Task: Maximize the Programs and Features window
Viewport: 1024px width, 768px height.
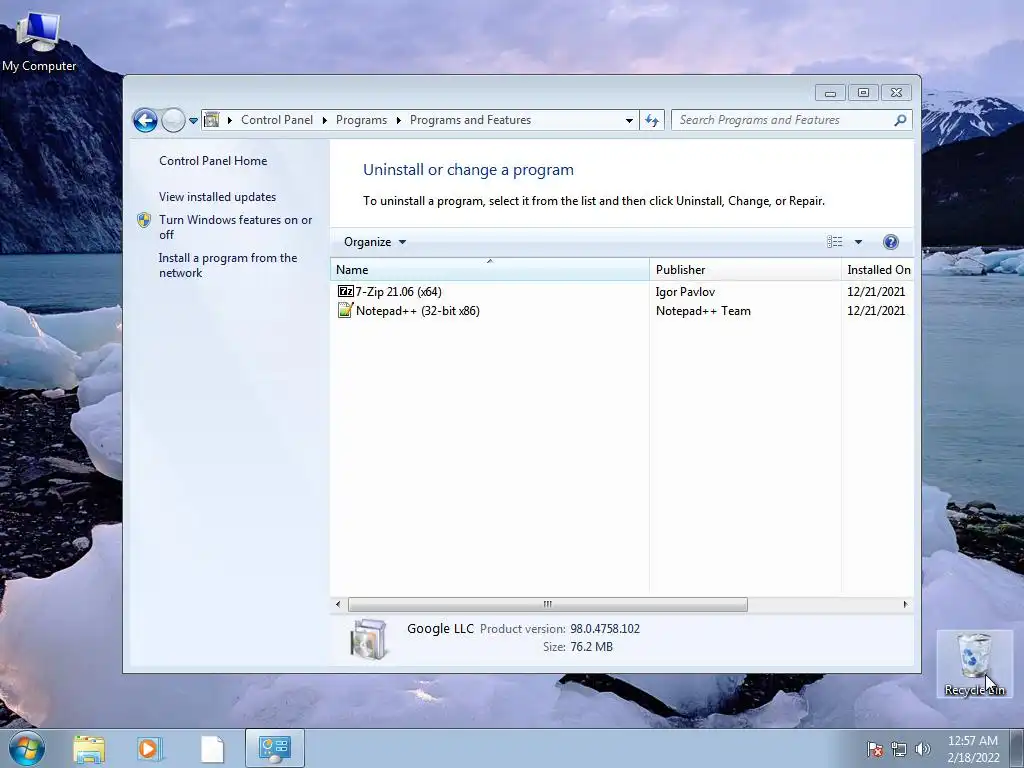Action: click(863, 93)
